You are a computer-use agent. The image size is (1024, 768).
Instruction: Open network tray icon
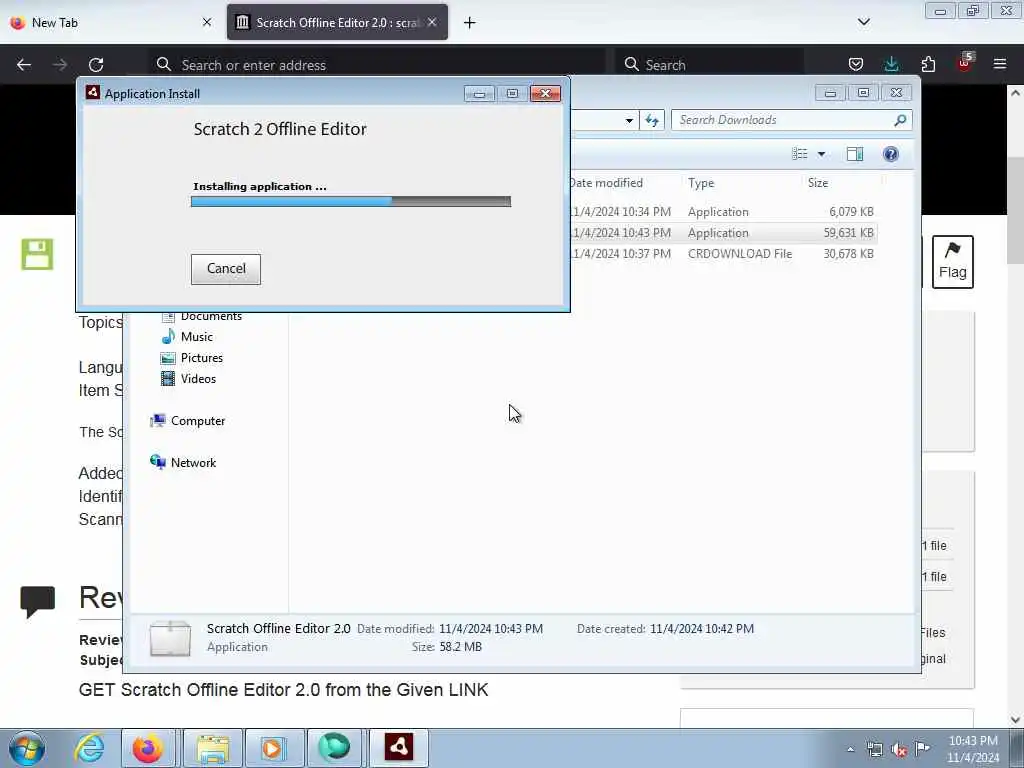coord(874,750)
